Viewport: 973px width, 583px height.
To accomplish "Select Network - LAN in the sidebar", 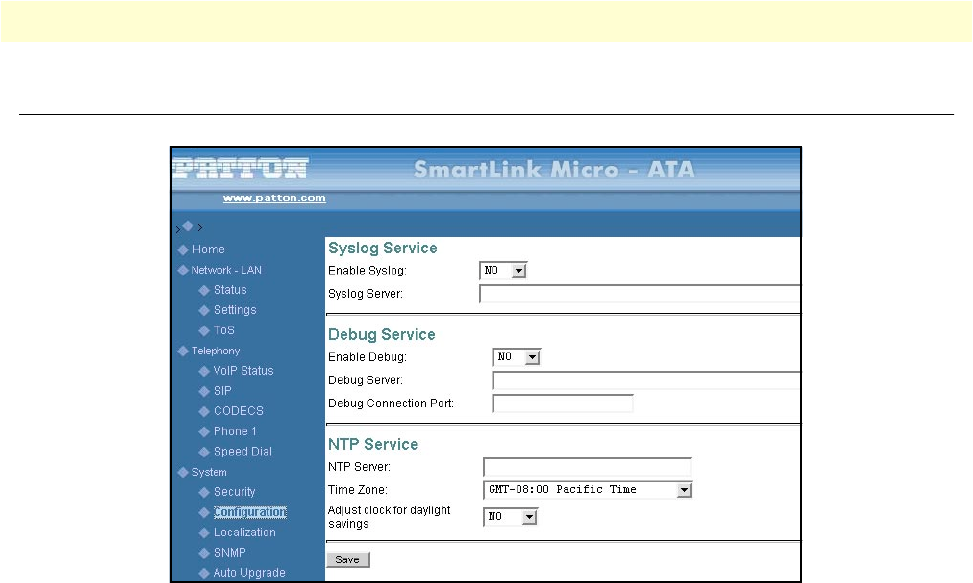I will coord(226,270).
